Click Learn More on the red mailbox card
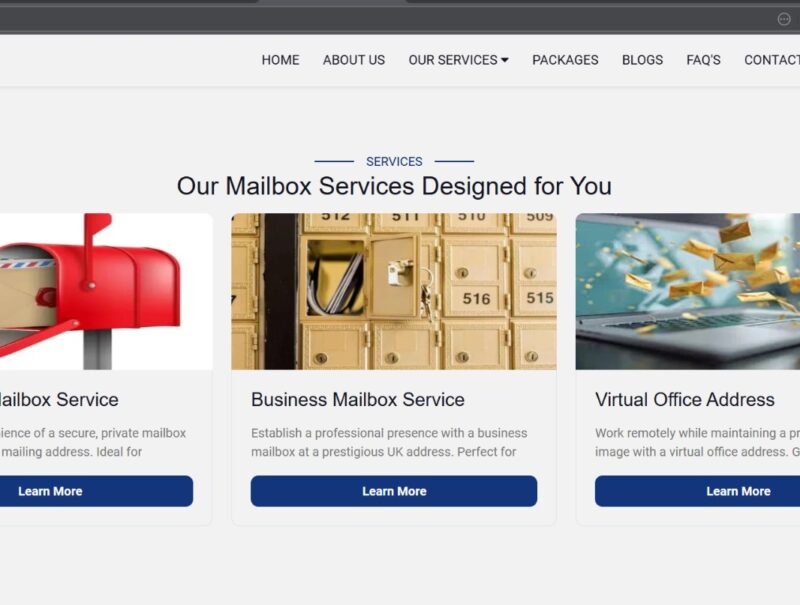800x605 pixels. 96,491
